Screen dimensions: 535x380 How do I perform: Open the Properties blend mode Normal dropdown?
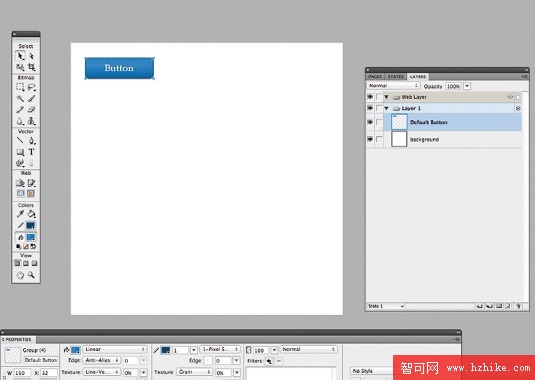point(309,349)
